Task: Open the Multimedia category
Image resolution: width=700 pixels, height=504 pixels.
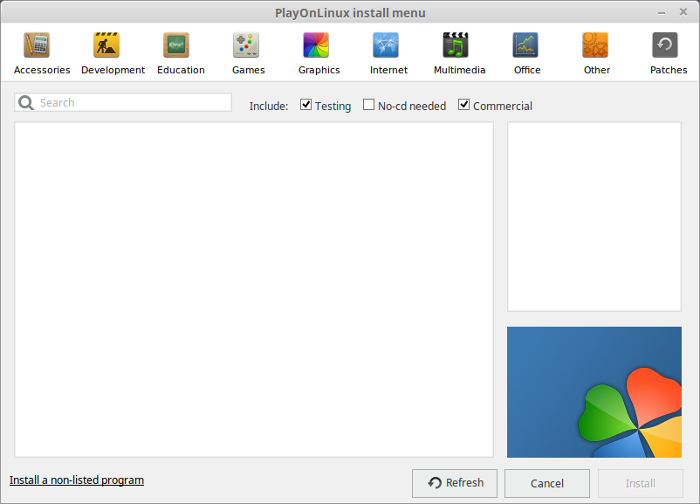Action: pos(459,53)
